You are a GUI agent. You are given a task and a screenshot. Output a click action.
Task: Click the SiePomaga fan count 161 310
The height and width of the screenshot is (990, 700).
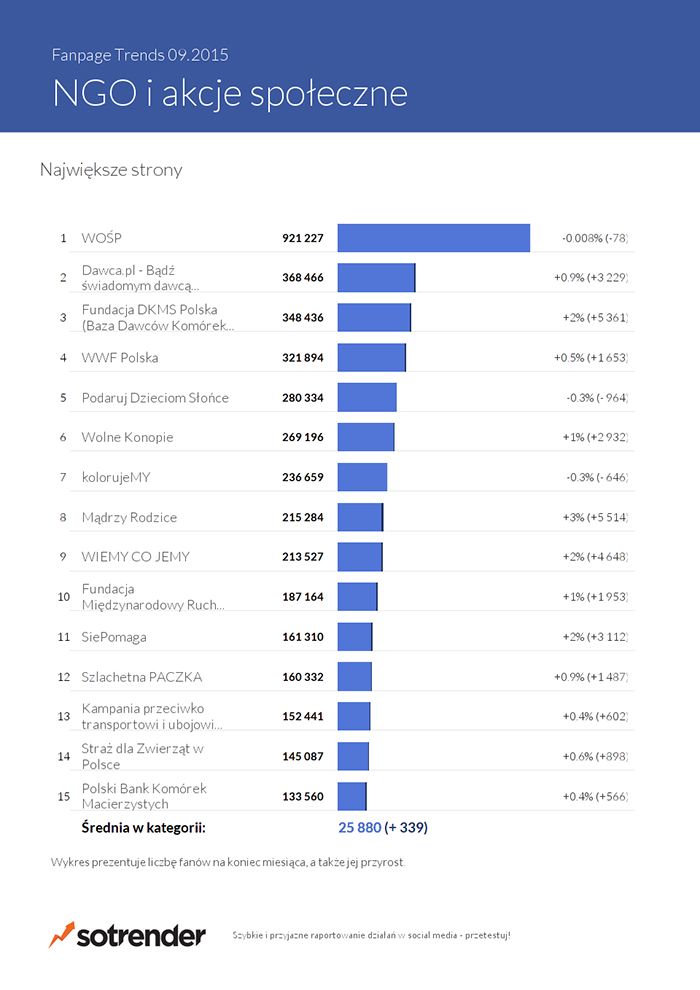tap(303, 637)
